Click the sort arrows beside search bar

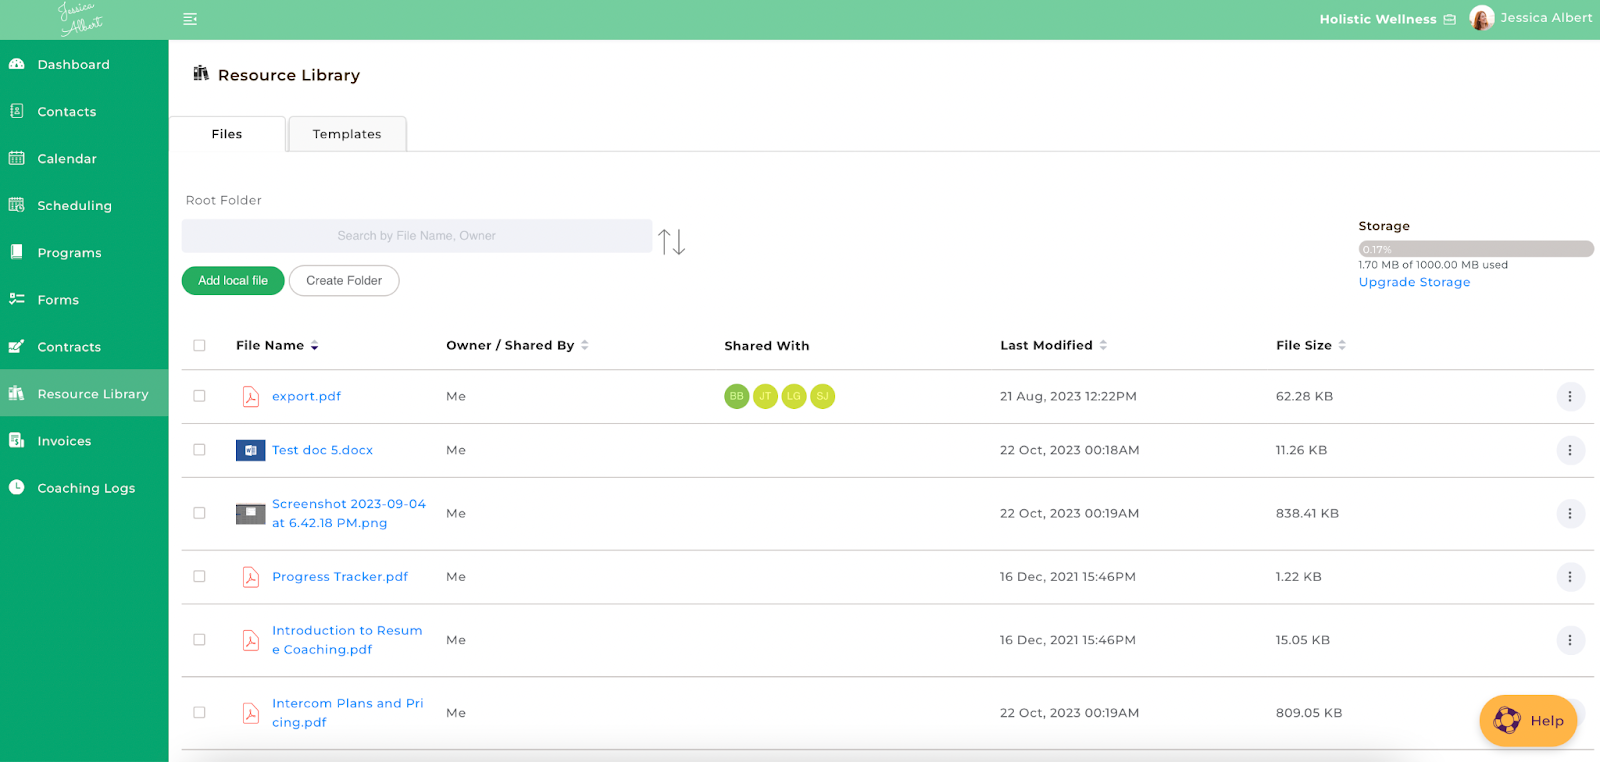pos(671,241)
